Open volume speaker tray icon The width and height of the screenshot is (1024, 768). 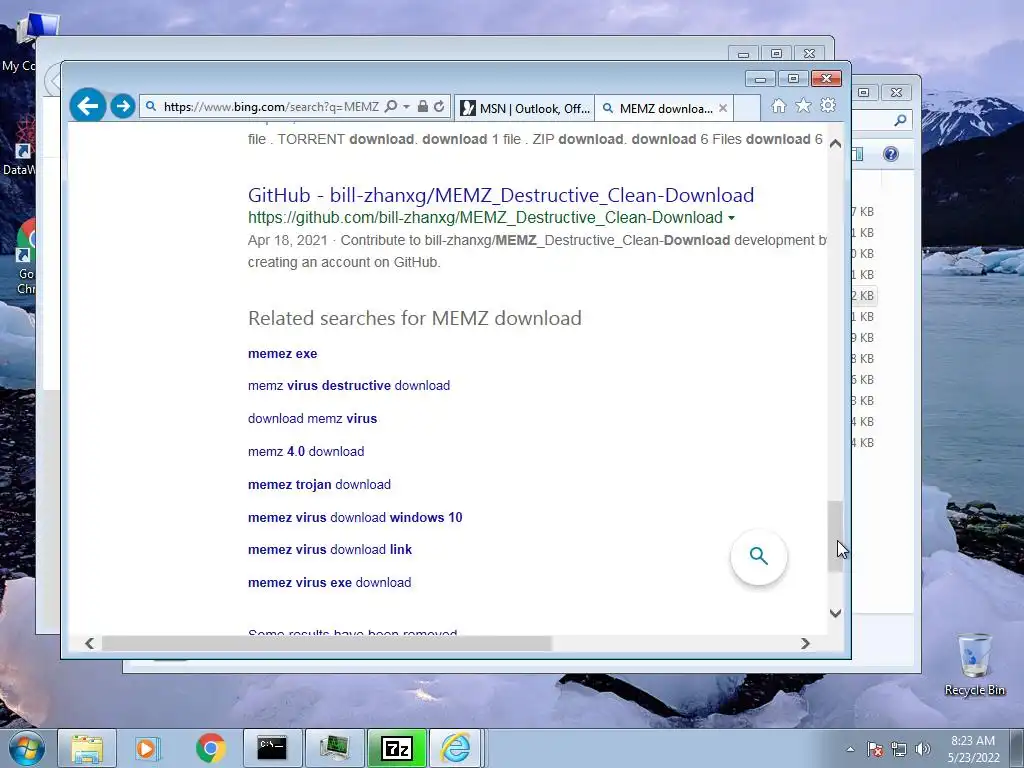tap(923, 749)
